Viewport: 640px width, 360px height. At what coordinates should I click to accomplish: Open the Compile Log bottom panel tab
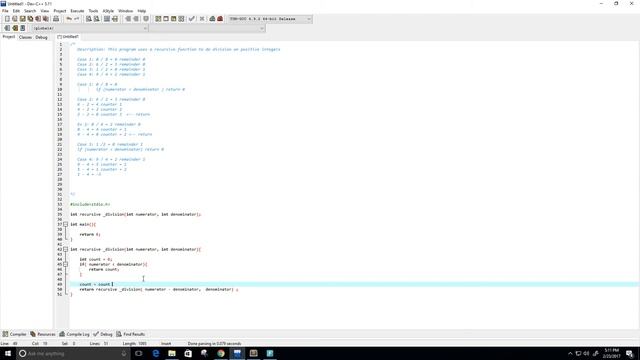pyautogui.click(x=74, y=334)
